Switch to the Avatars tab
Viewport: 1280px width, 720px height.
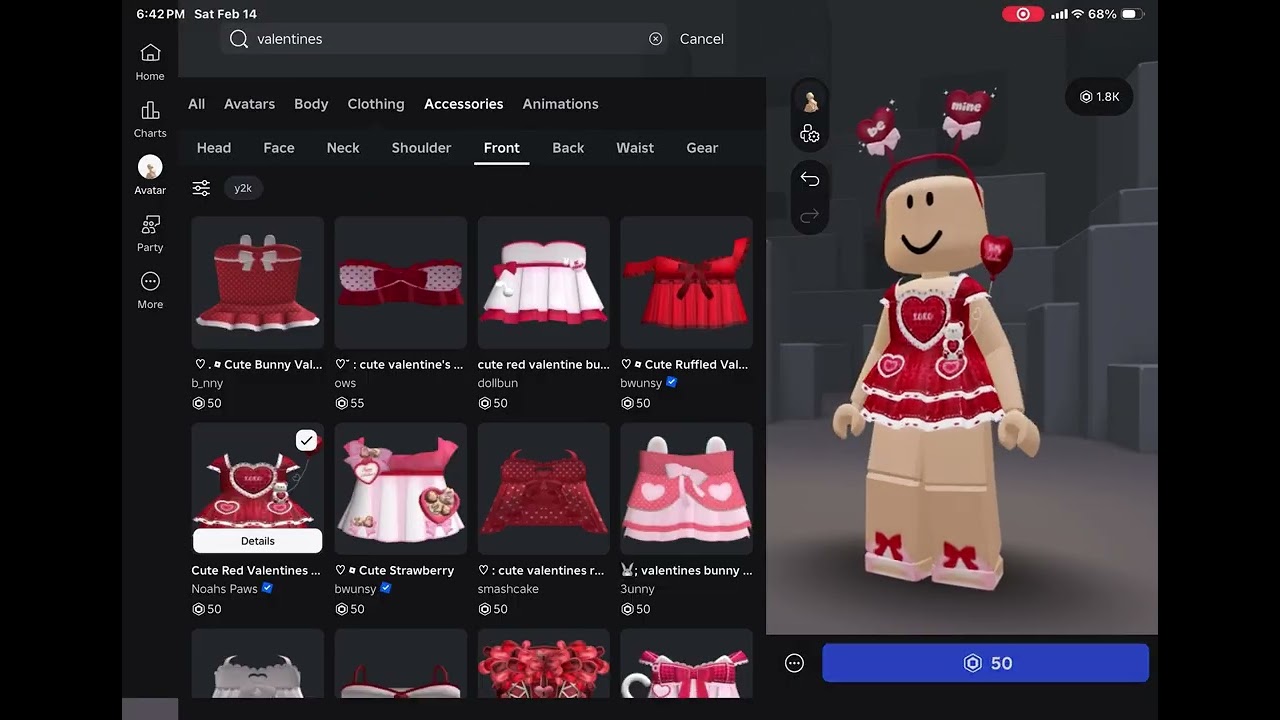(x=249, y=104)
